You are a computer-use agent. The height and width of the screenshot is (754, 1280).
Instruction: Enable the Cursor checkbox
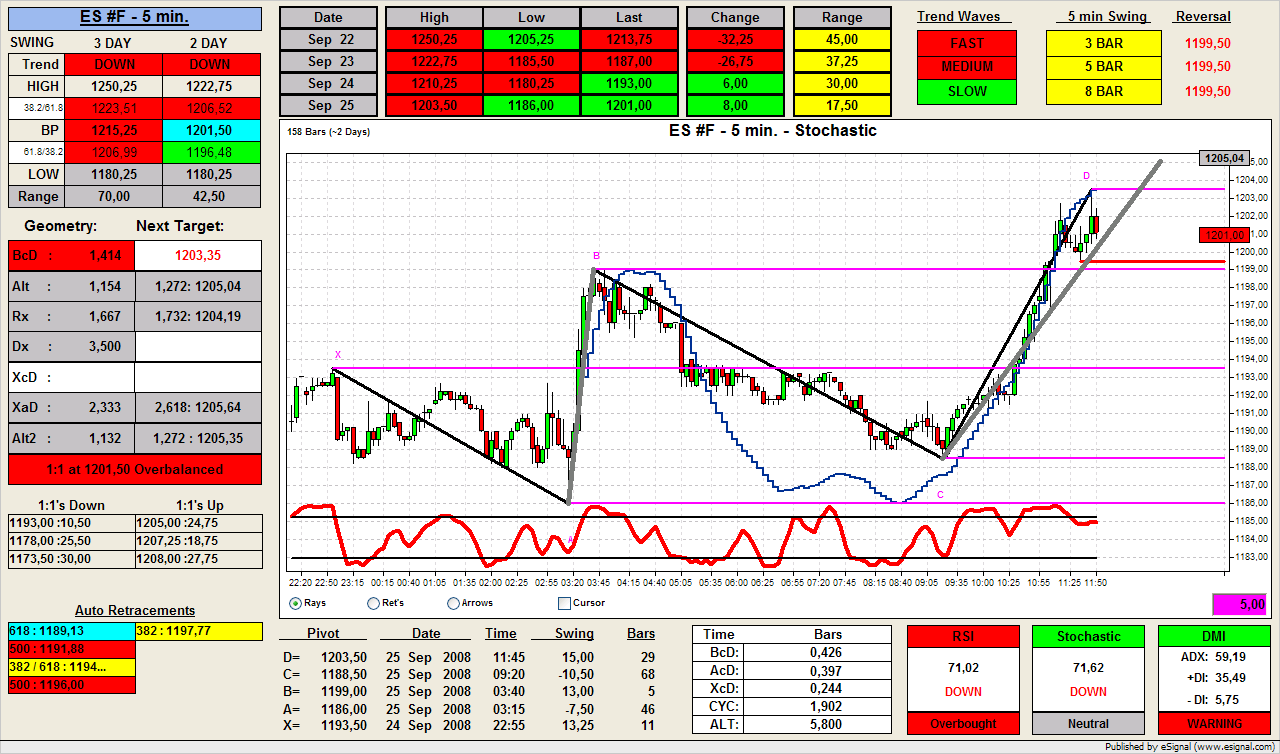pyautogui.click(x=564, y=603)
